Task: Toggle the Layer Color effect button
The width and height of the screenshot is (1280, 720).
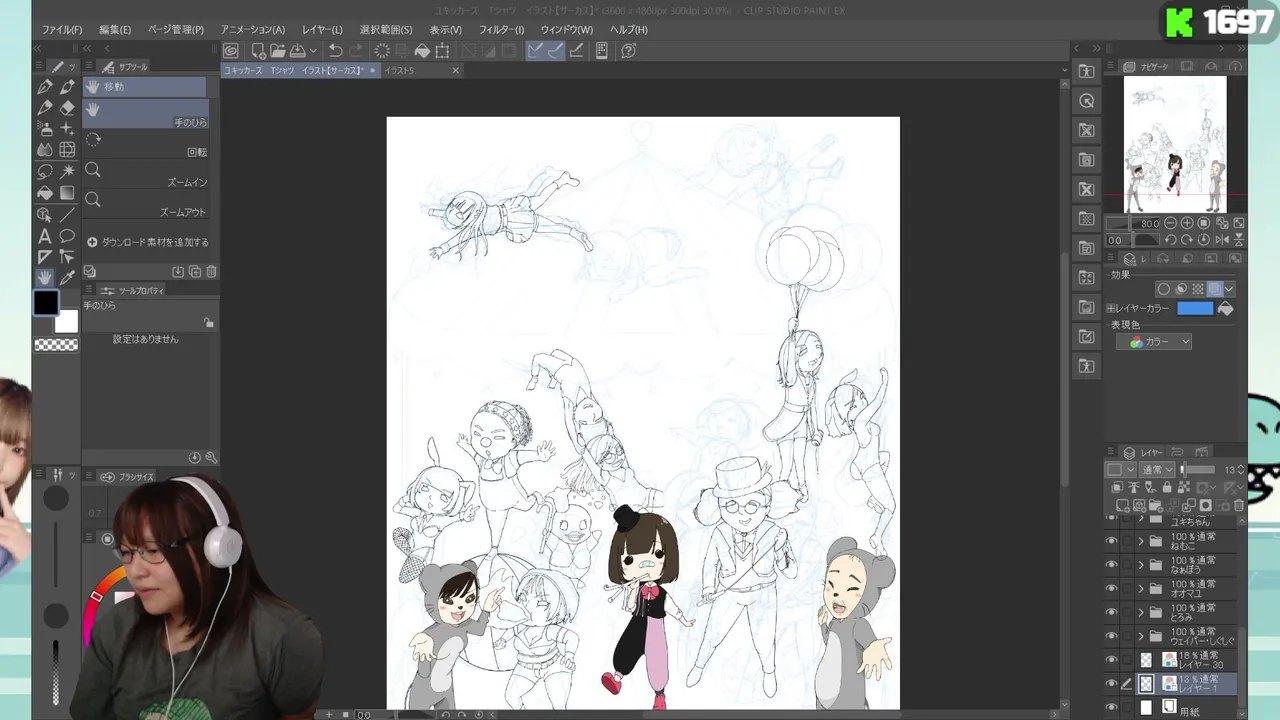Action: 1214,289
